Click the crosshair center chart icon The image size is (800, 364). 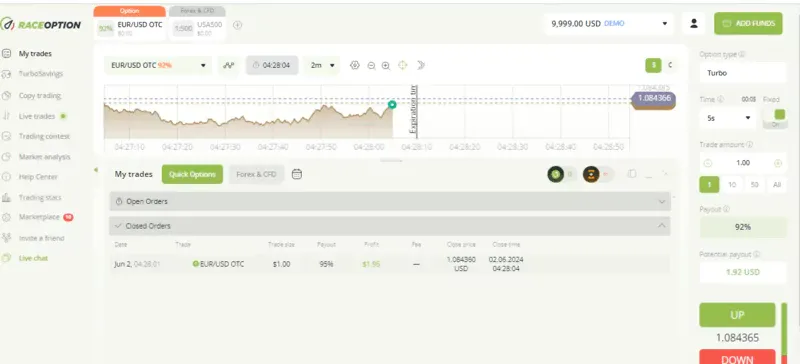click(403, 65)
